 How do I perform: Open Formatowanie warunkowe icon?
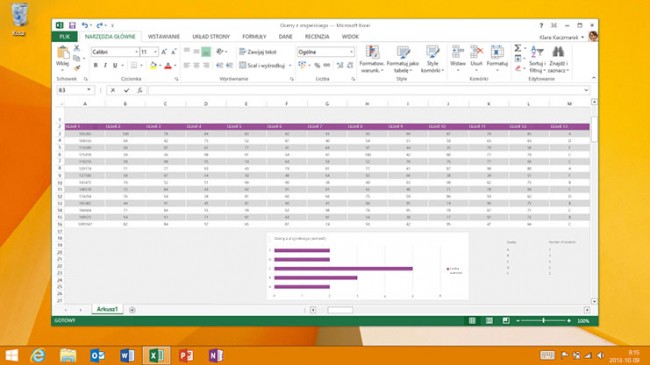[x=371, y=59]
